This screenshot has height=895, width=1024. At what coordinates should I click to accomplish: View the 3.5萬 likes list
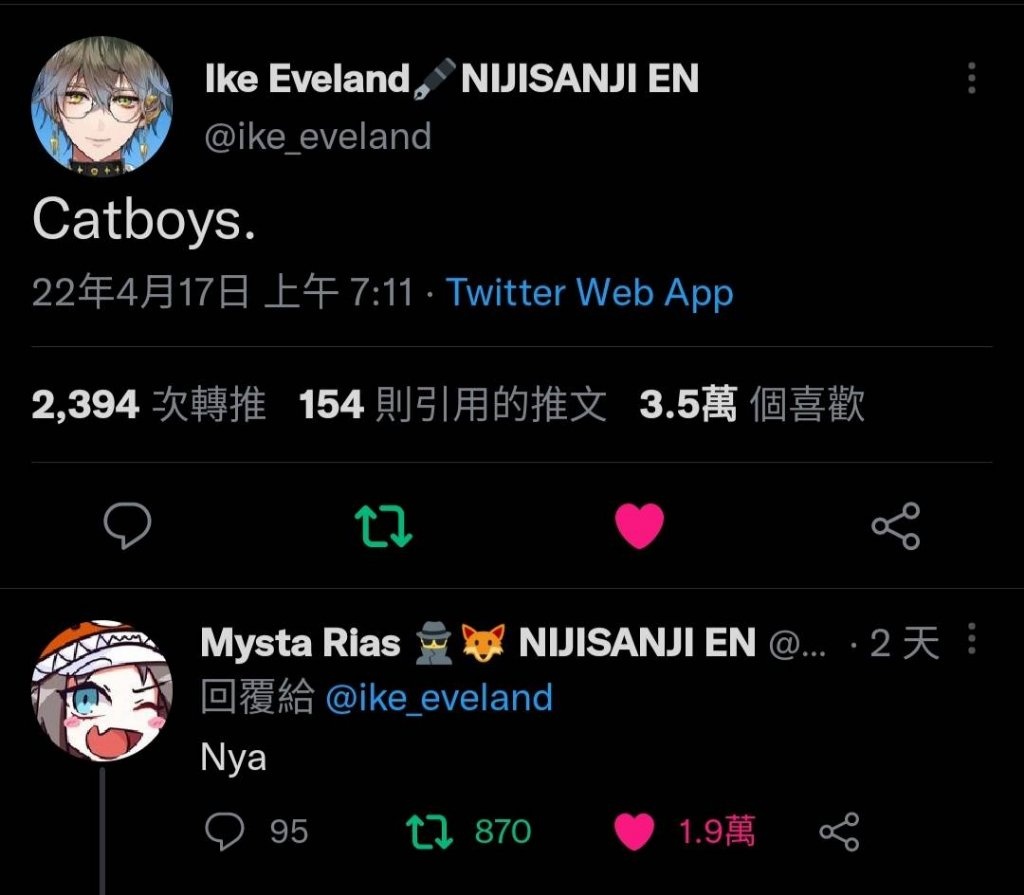pyautogui.click(x=752, y=404)
